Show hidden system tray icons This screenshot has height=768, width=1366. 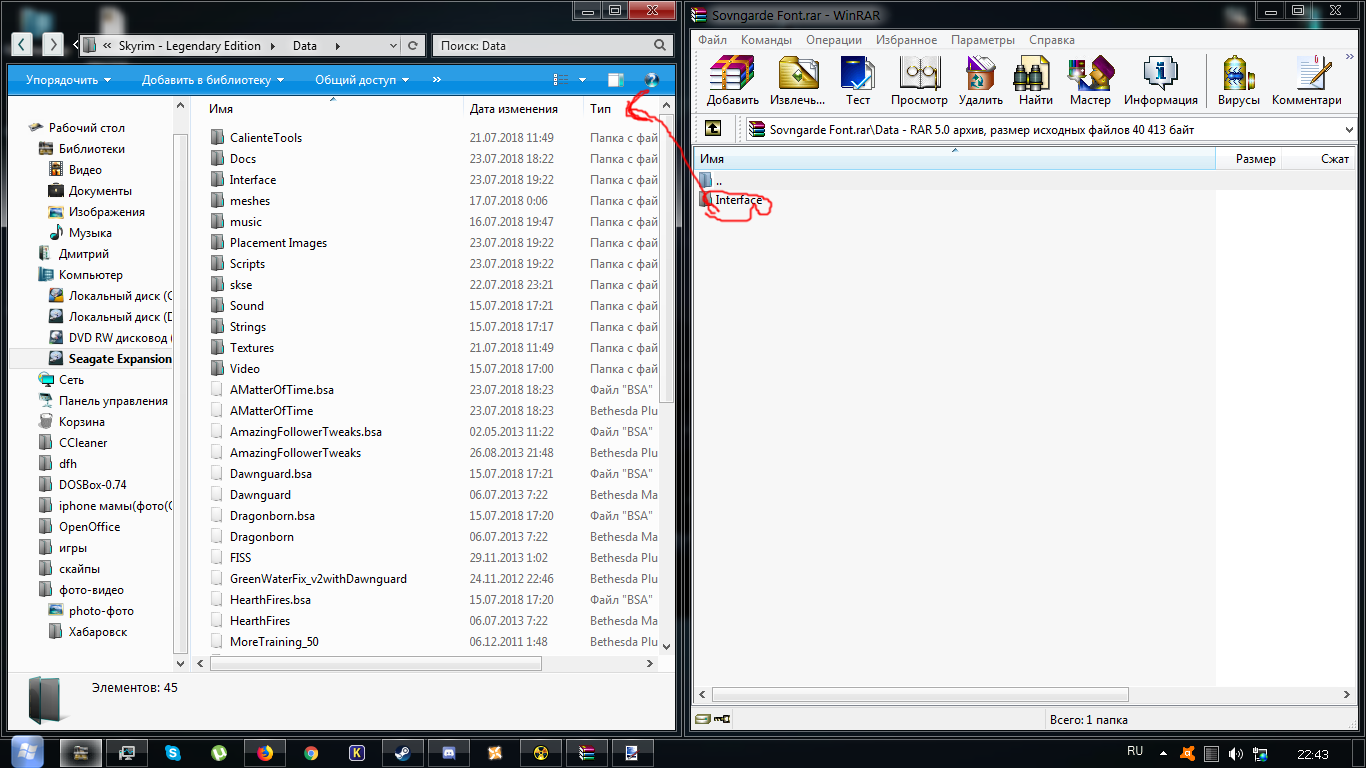coord(1163,752)
